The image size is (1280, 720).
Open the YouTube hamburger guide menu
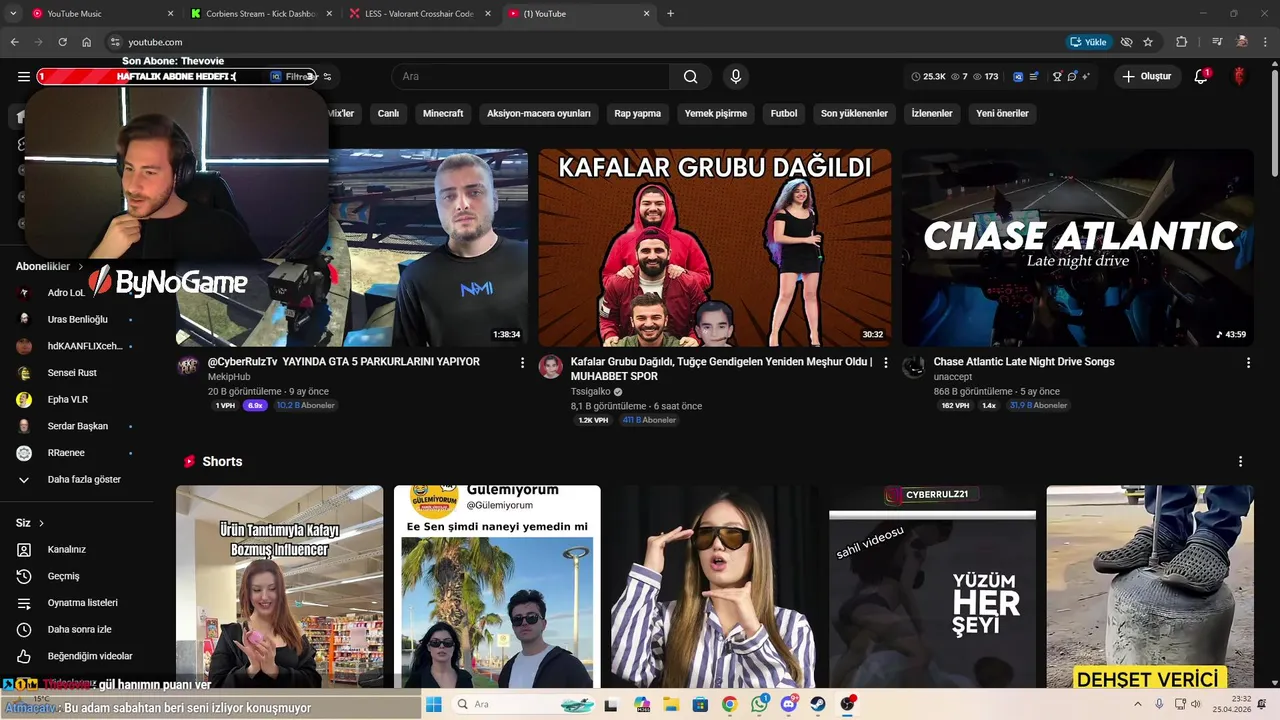24,77
